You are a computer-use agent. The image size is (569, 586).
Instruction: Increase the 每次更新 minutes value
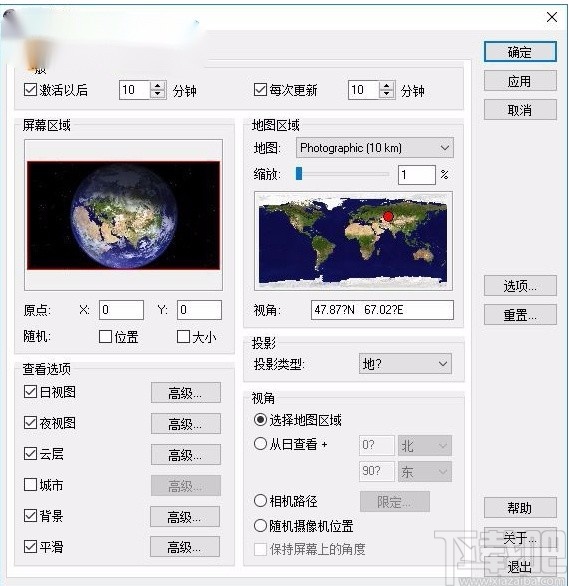point(387,86)
